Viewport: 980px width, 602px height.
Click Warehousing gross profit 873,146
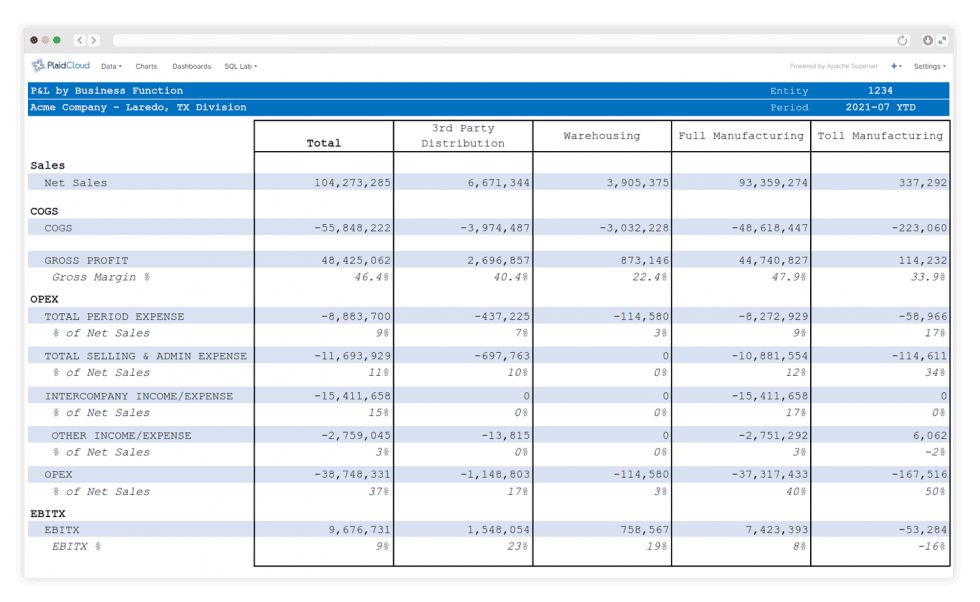(x=644, y=260)
